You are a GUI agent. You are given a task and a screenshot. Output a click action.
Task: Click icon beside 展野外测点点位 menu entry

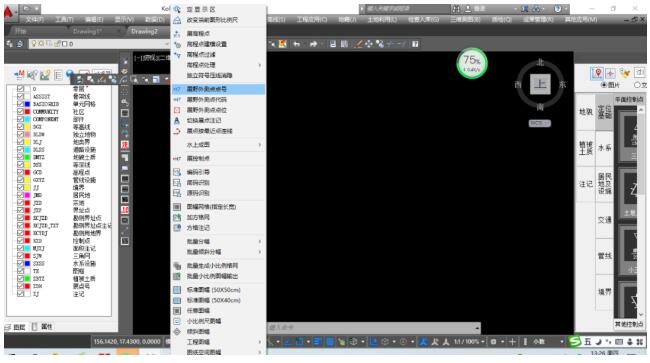[x=177, y=110]
